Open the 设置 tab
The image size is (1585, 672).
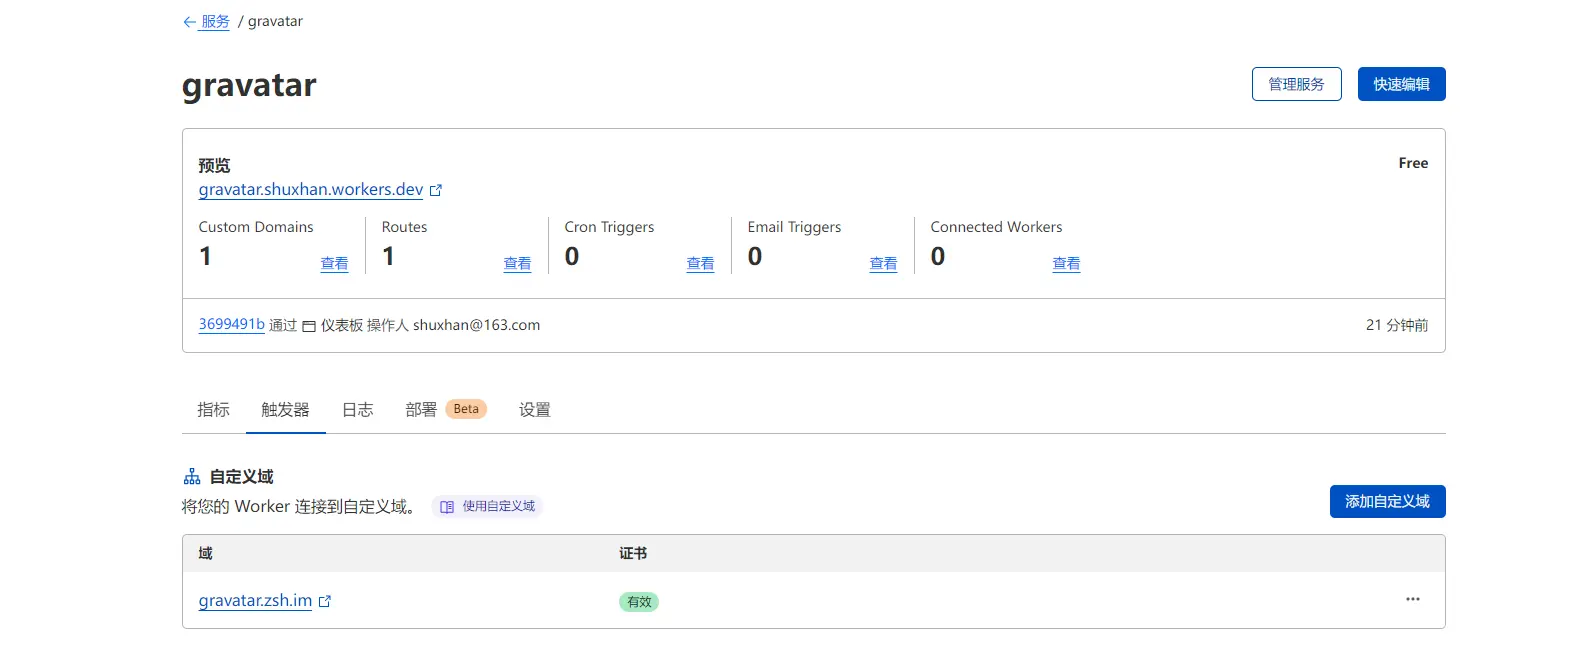[x=534, y=410]
